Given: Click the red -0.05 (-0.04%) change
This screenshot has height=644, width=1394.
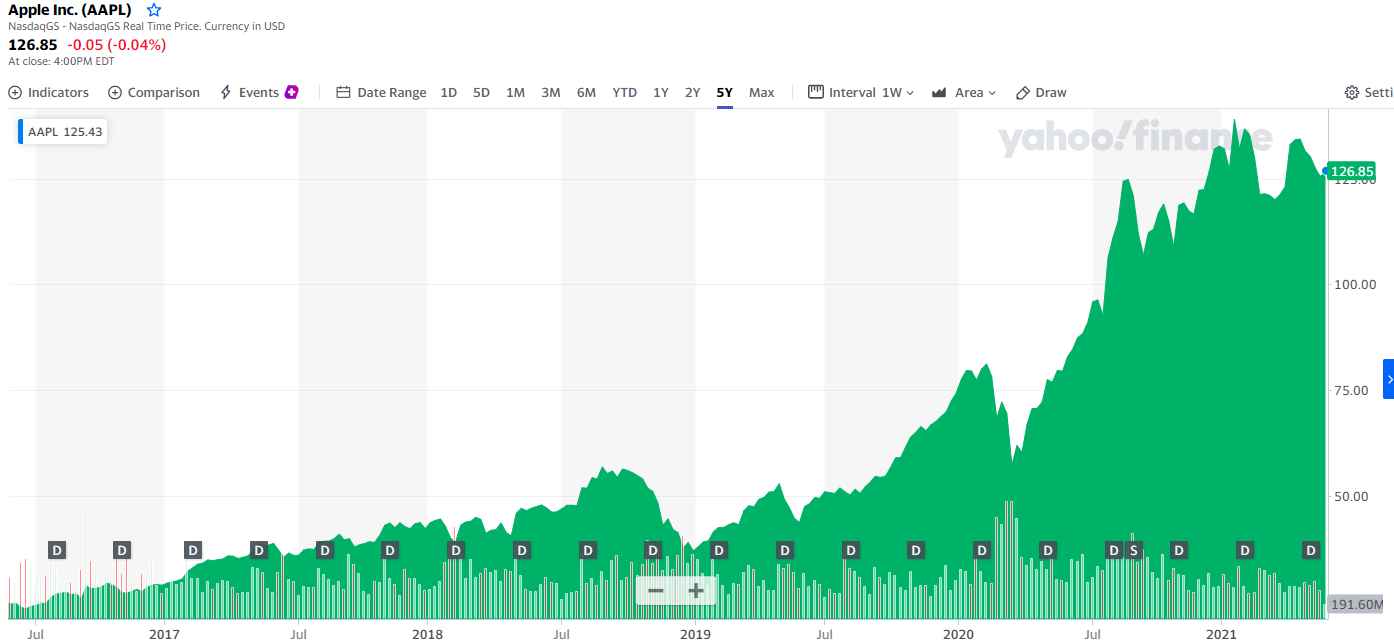Looking at the screenshot, I should coord(117,45).
